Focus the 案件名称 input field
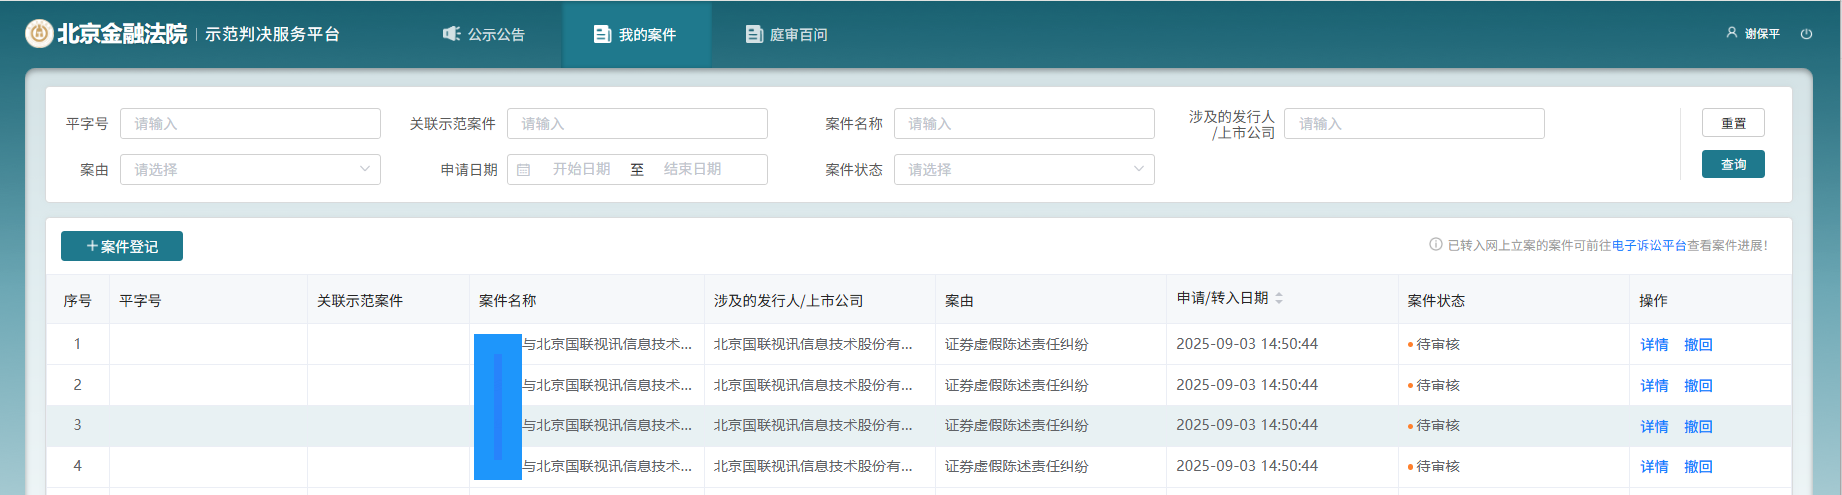 tap(1024, 123)
